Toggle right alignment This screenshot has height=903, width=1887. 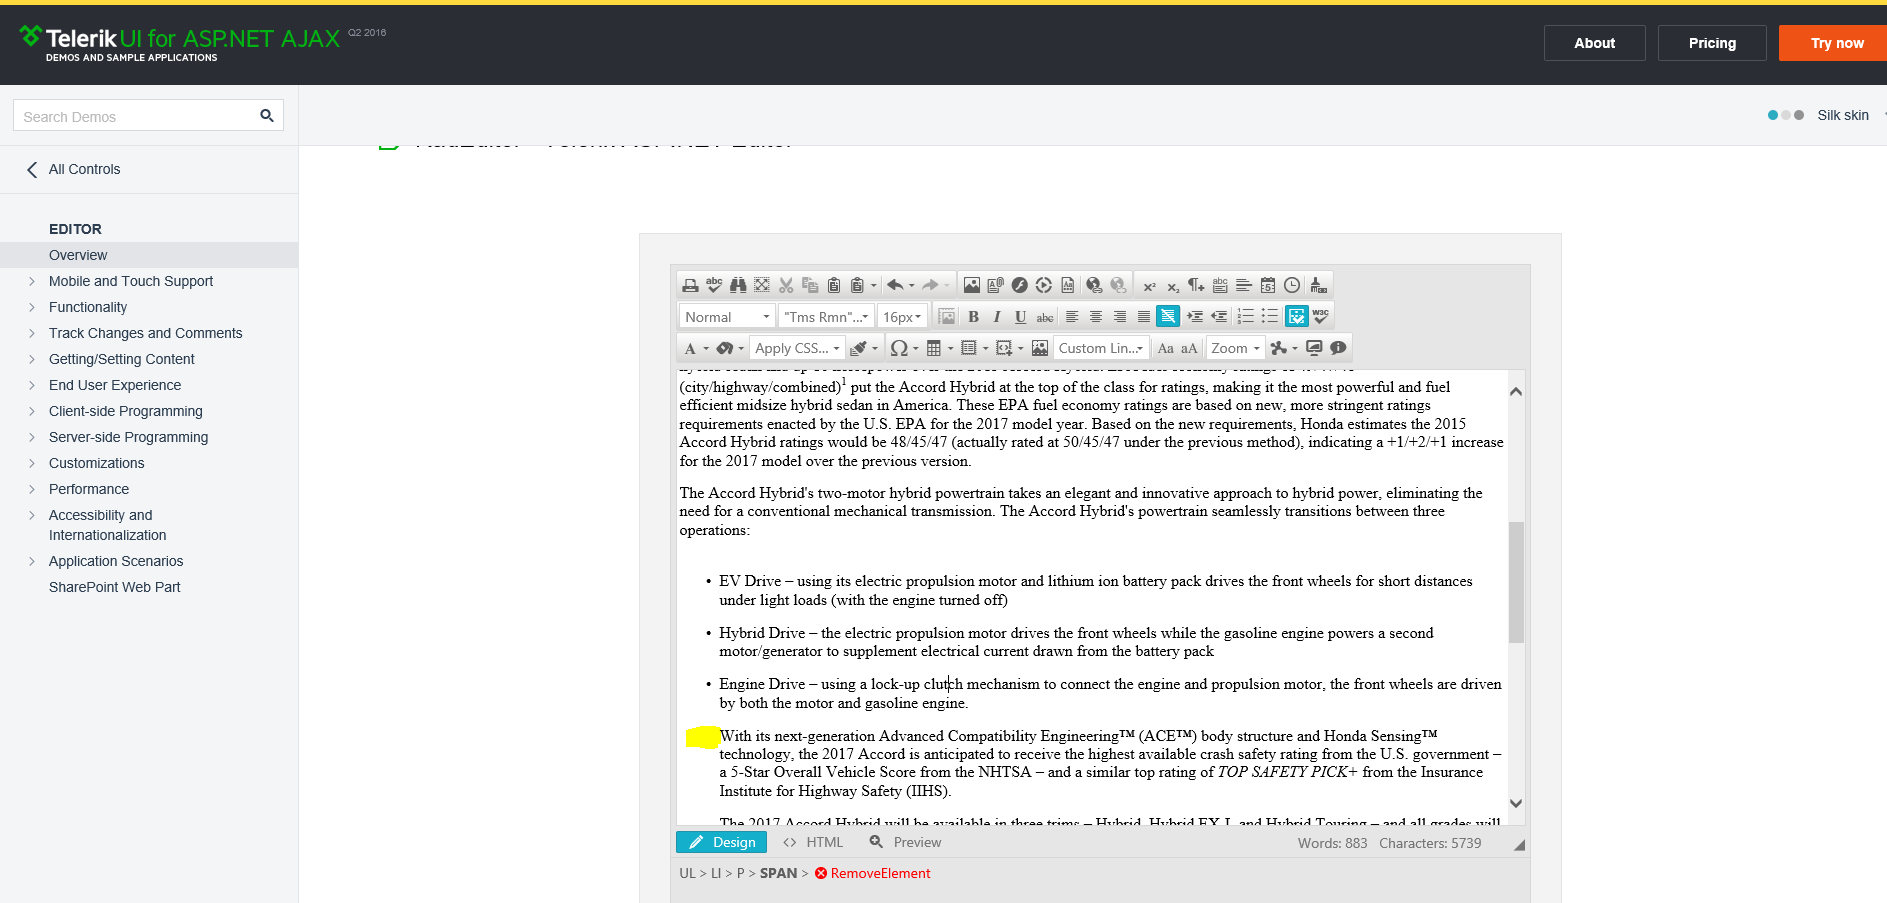[1120, 317]
